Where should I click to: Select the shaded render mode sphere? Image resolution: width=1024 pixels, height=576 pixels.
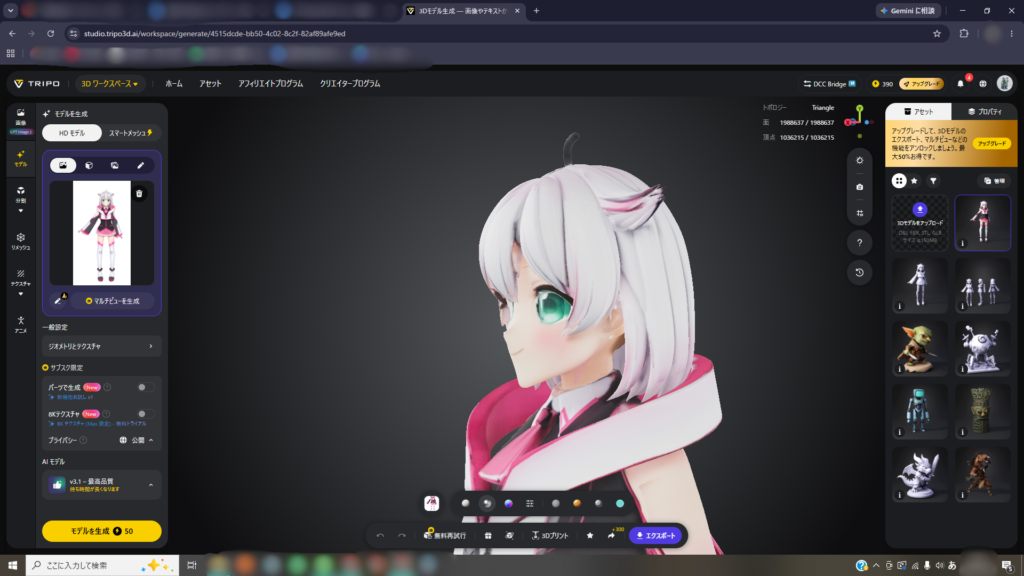487,504
